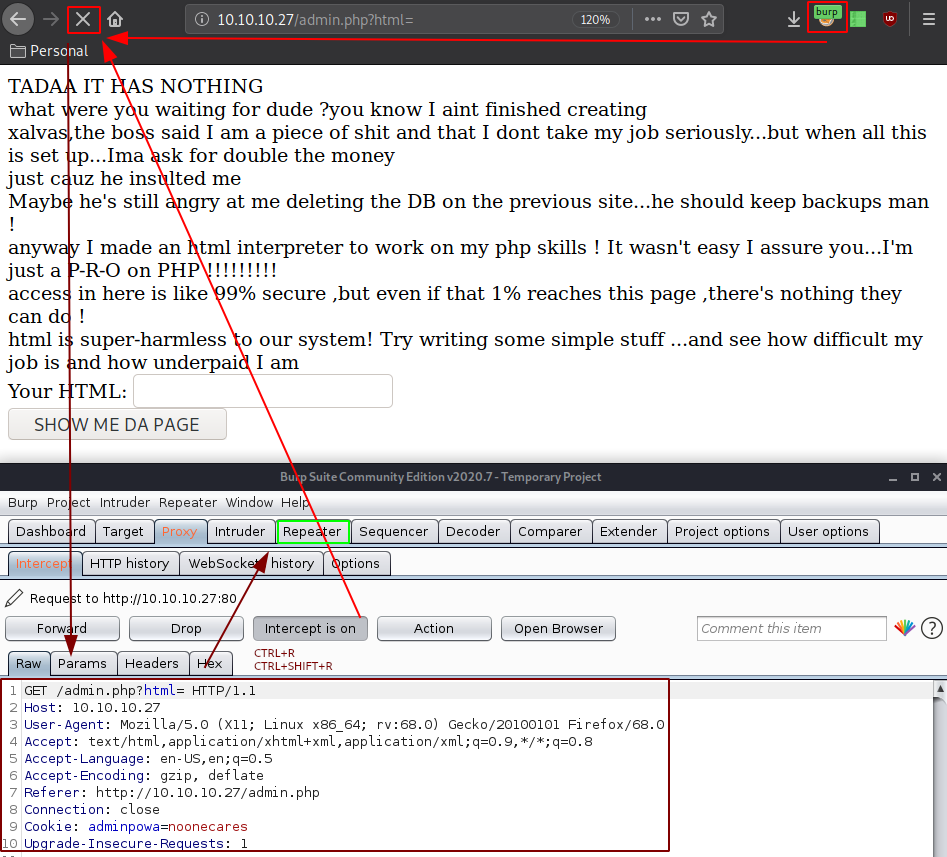Open the proxy Options sub-tab
947x857 pixels.
coord(356,563)
